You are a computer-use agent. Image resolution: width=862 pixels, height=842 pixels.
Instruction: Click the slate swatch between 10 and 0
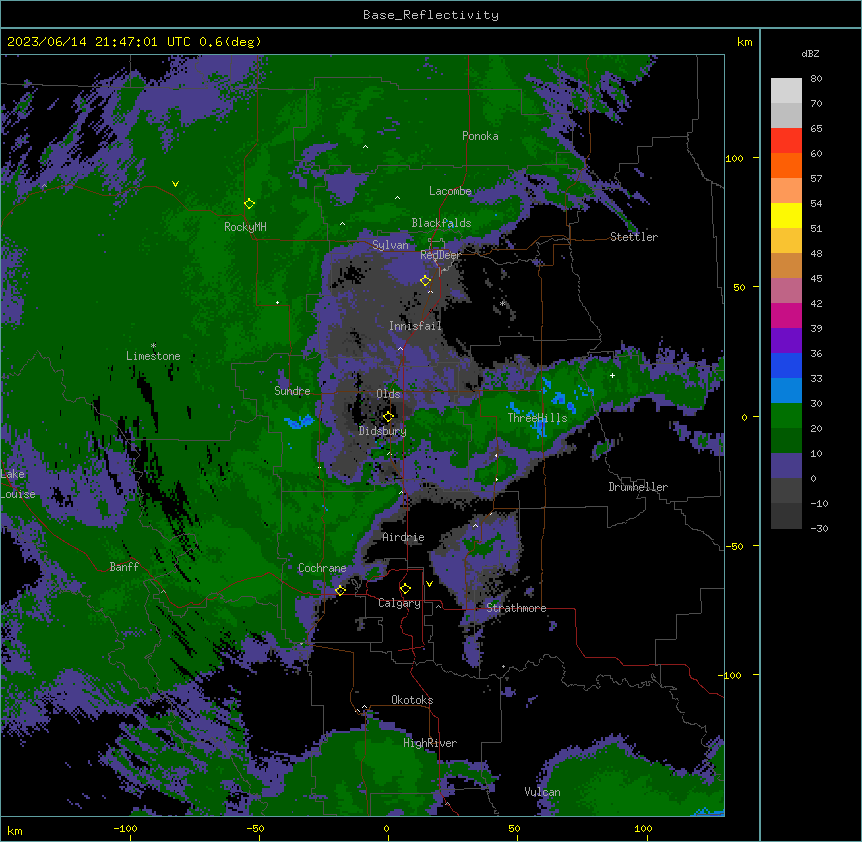click(x=786, y=466)
